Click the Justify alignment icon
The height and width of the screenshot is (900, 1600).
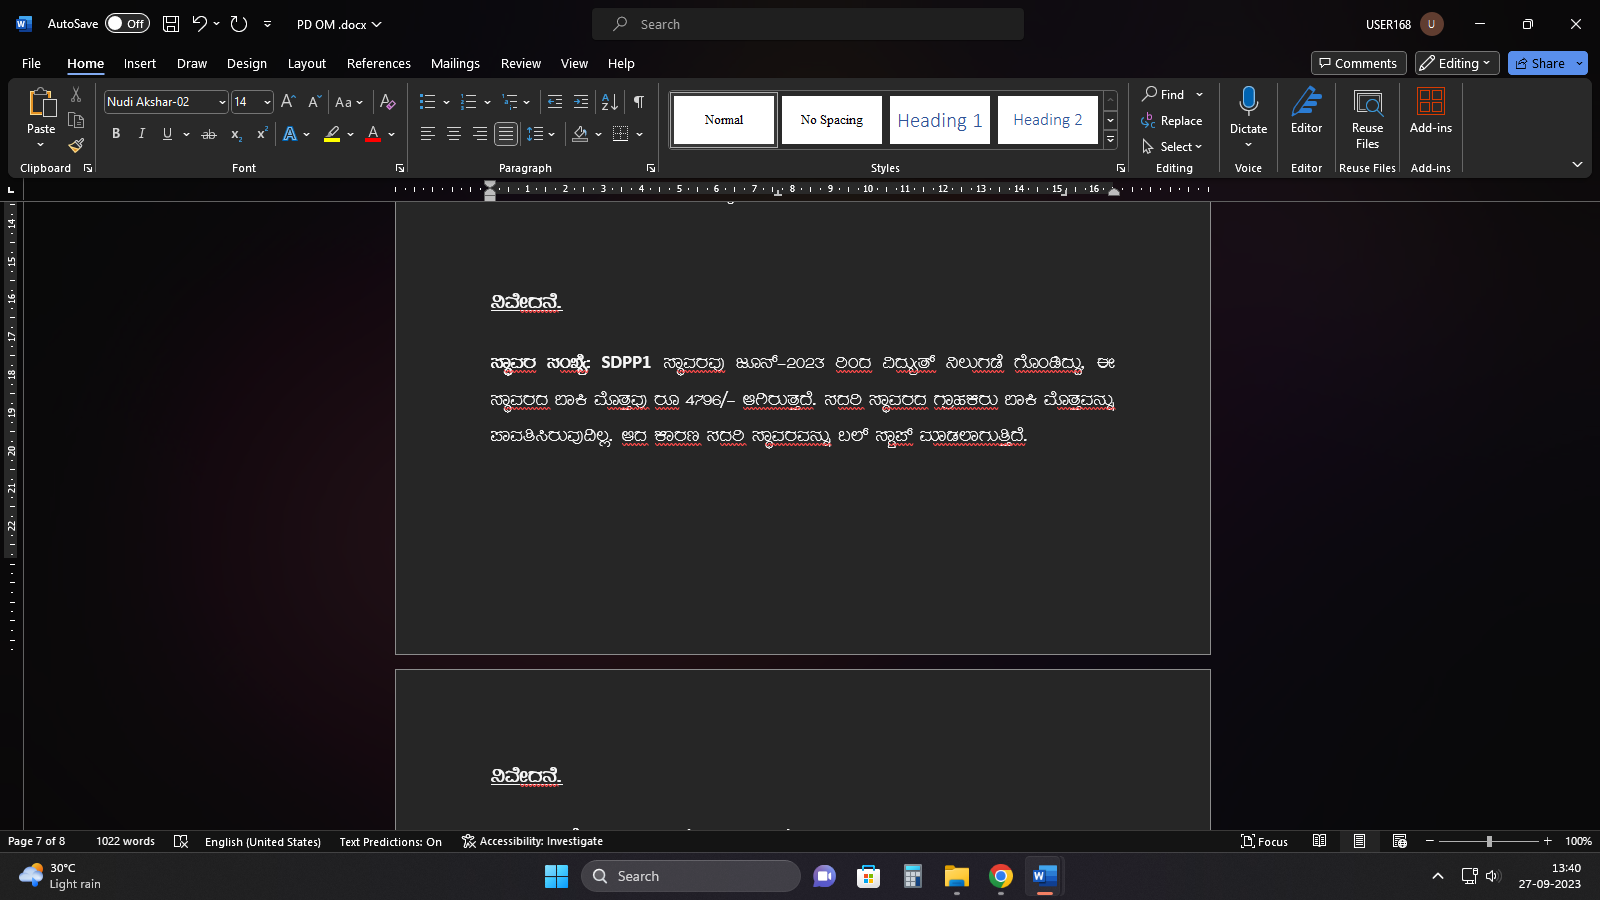(506, 134)
